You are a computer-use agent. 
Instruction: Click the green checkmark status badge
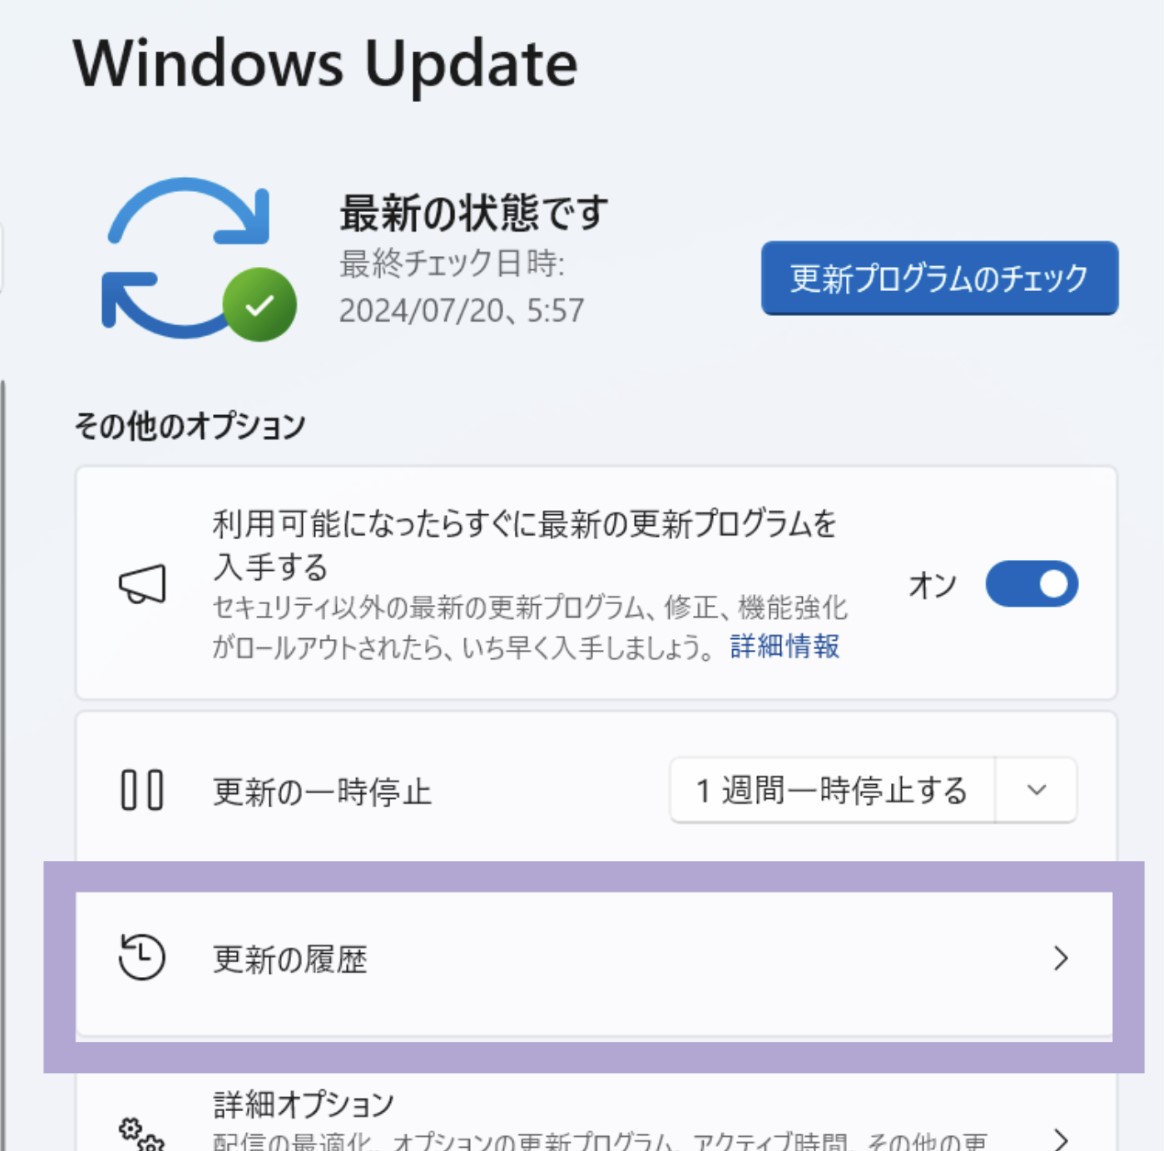click(259, 304)
